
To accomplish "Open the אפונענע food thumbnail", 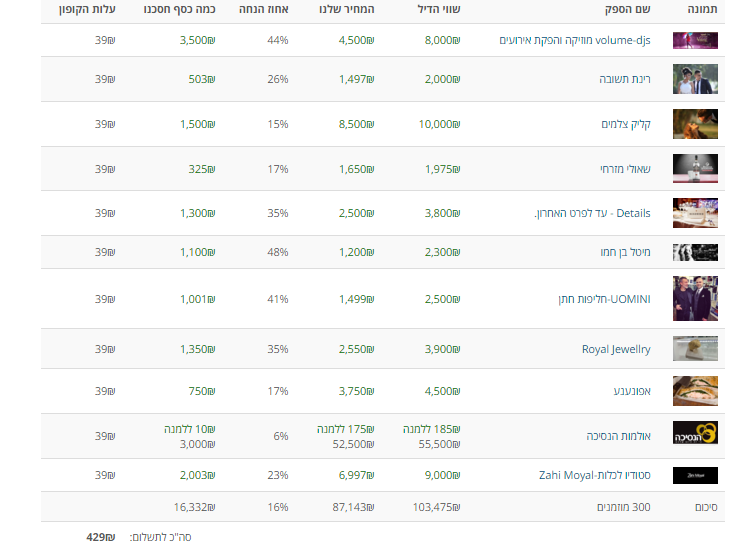I will 695,391.
